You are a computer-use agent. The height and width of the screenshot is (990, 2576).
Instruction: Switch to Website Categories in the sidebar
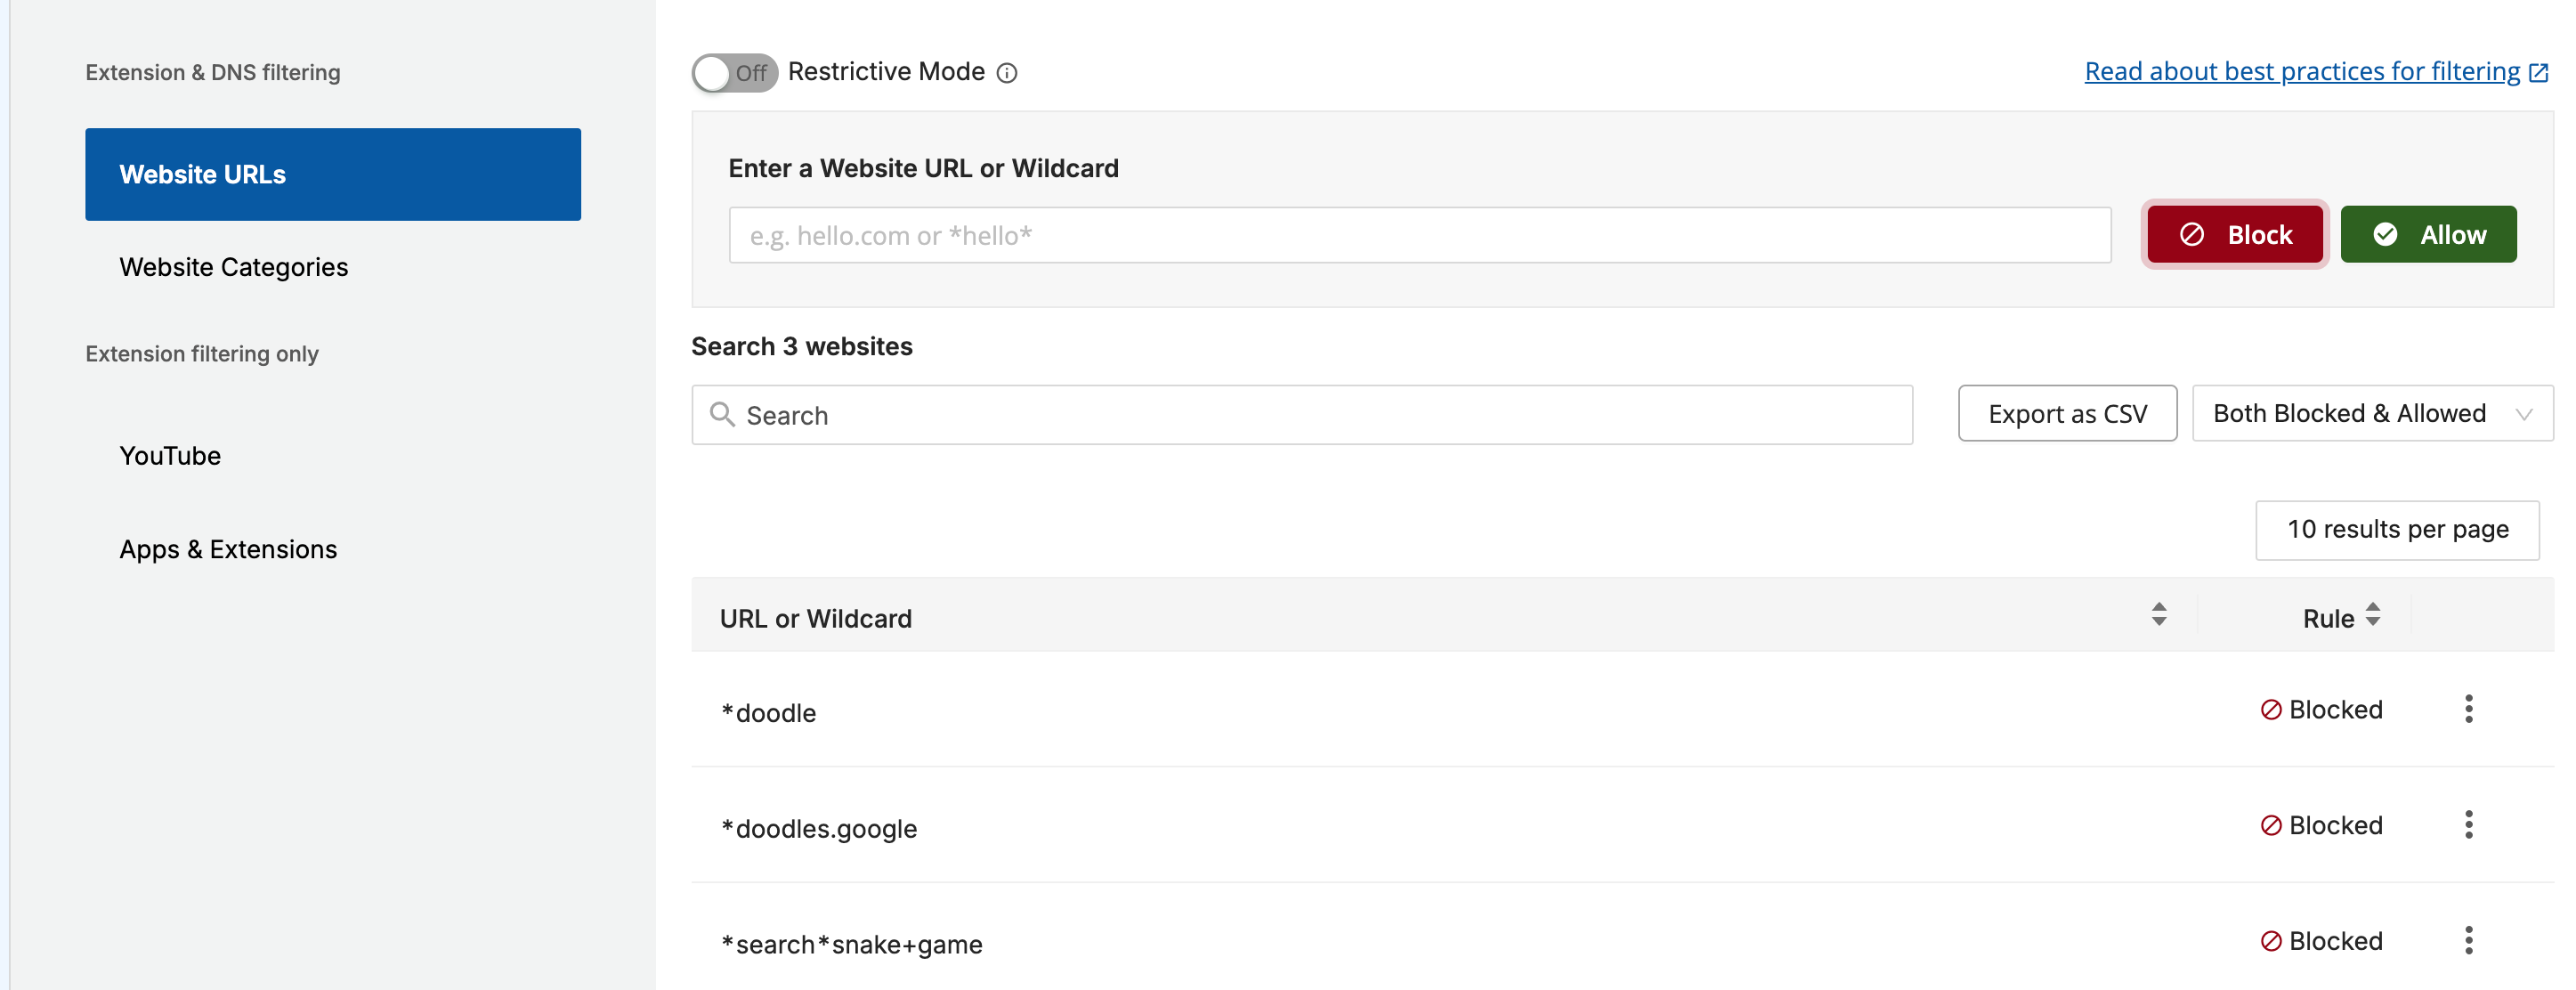click(x=234, y=267)
